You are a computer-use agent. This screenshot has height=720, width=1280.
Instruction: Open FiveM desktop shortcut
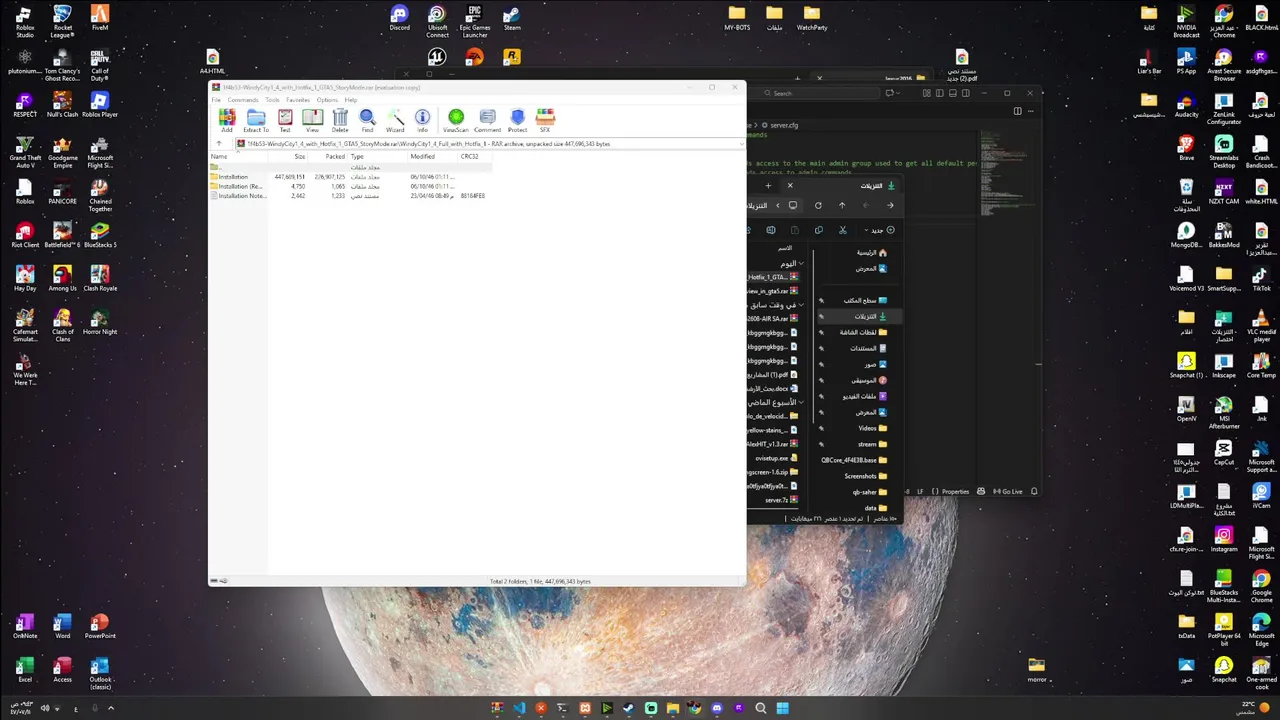click(99, 19)
